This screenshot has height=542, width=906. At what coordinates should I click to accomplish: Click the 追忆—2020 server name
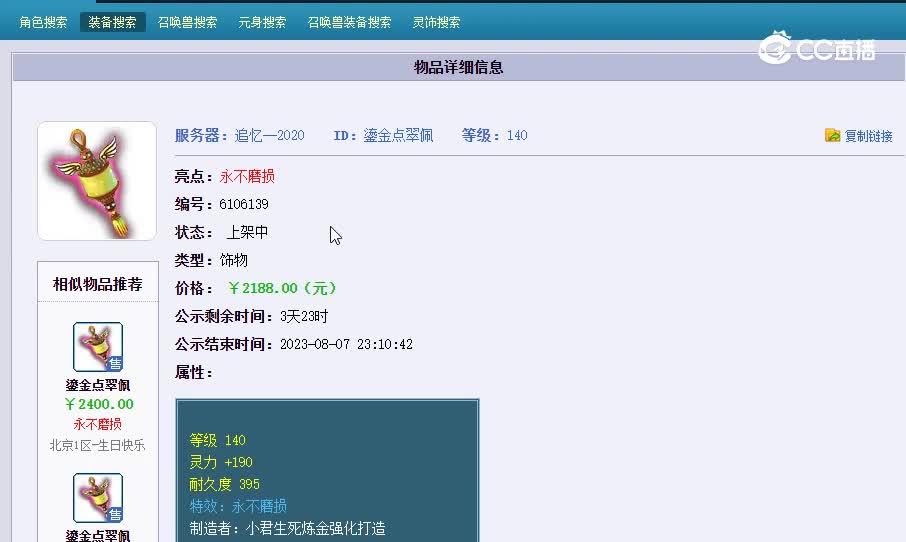pyautogui.click(x=269, y=135)
